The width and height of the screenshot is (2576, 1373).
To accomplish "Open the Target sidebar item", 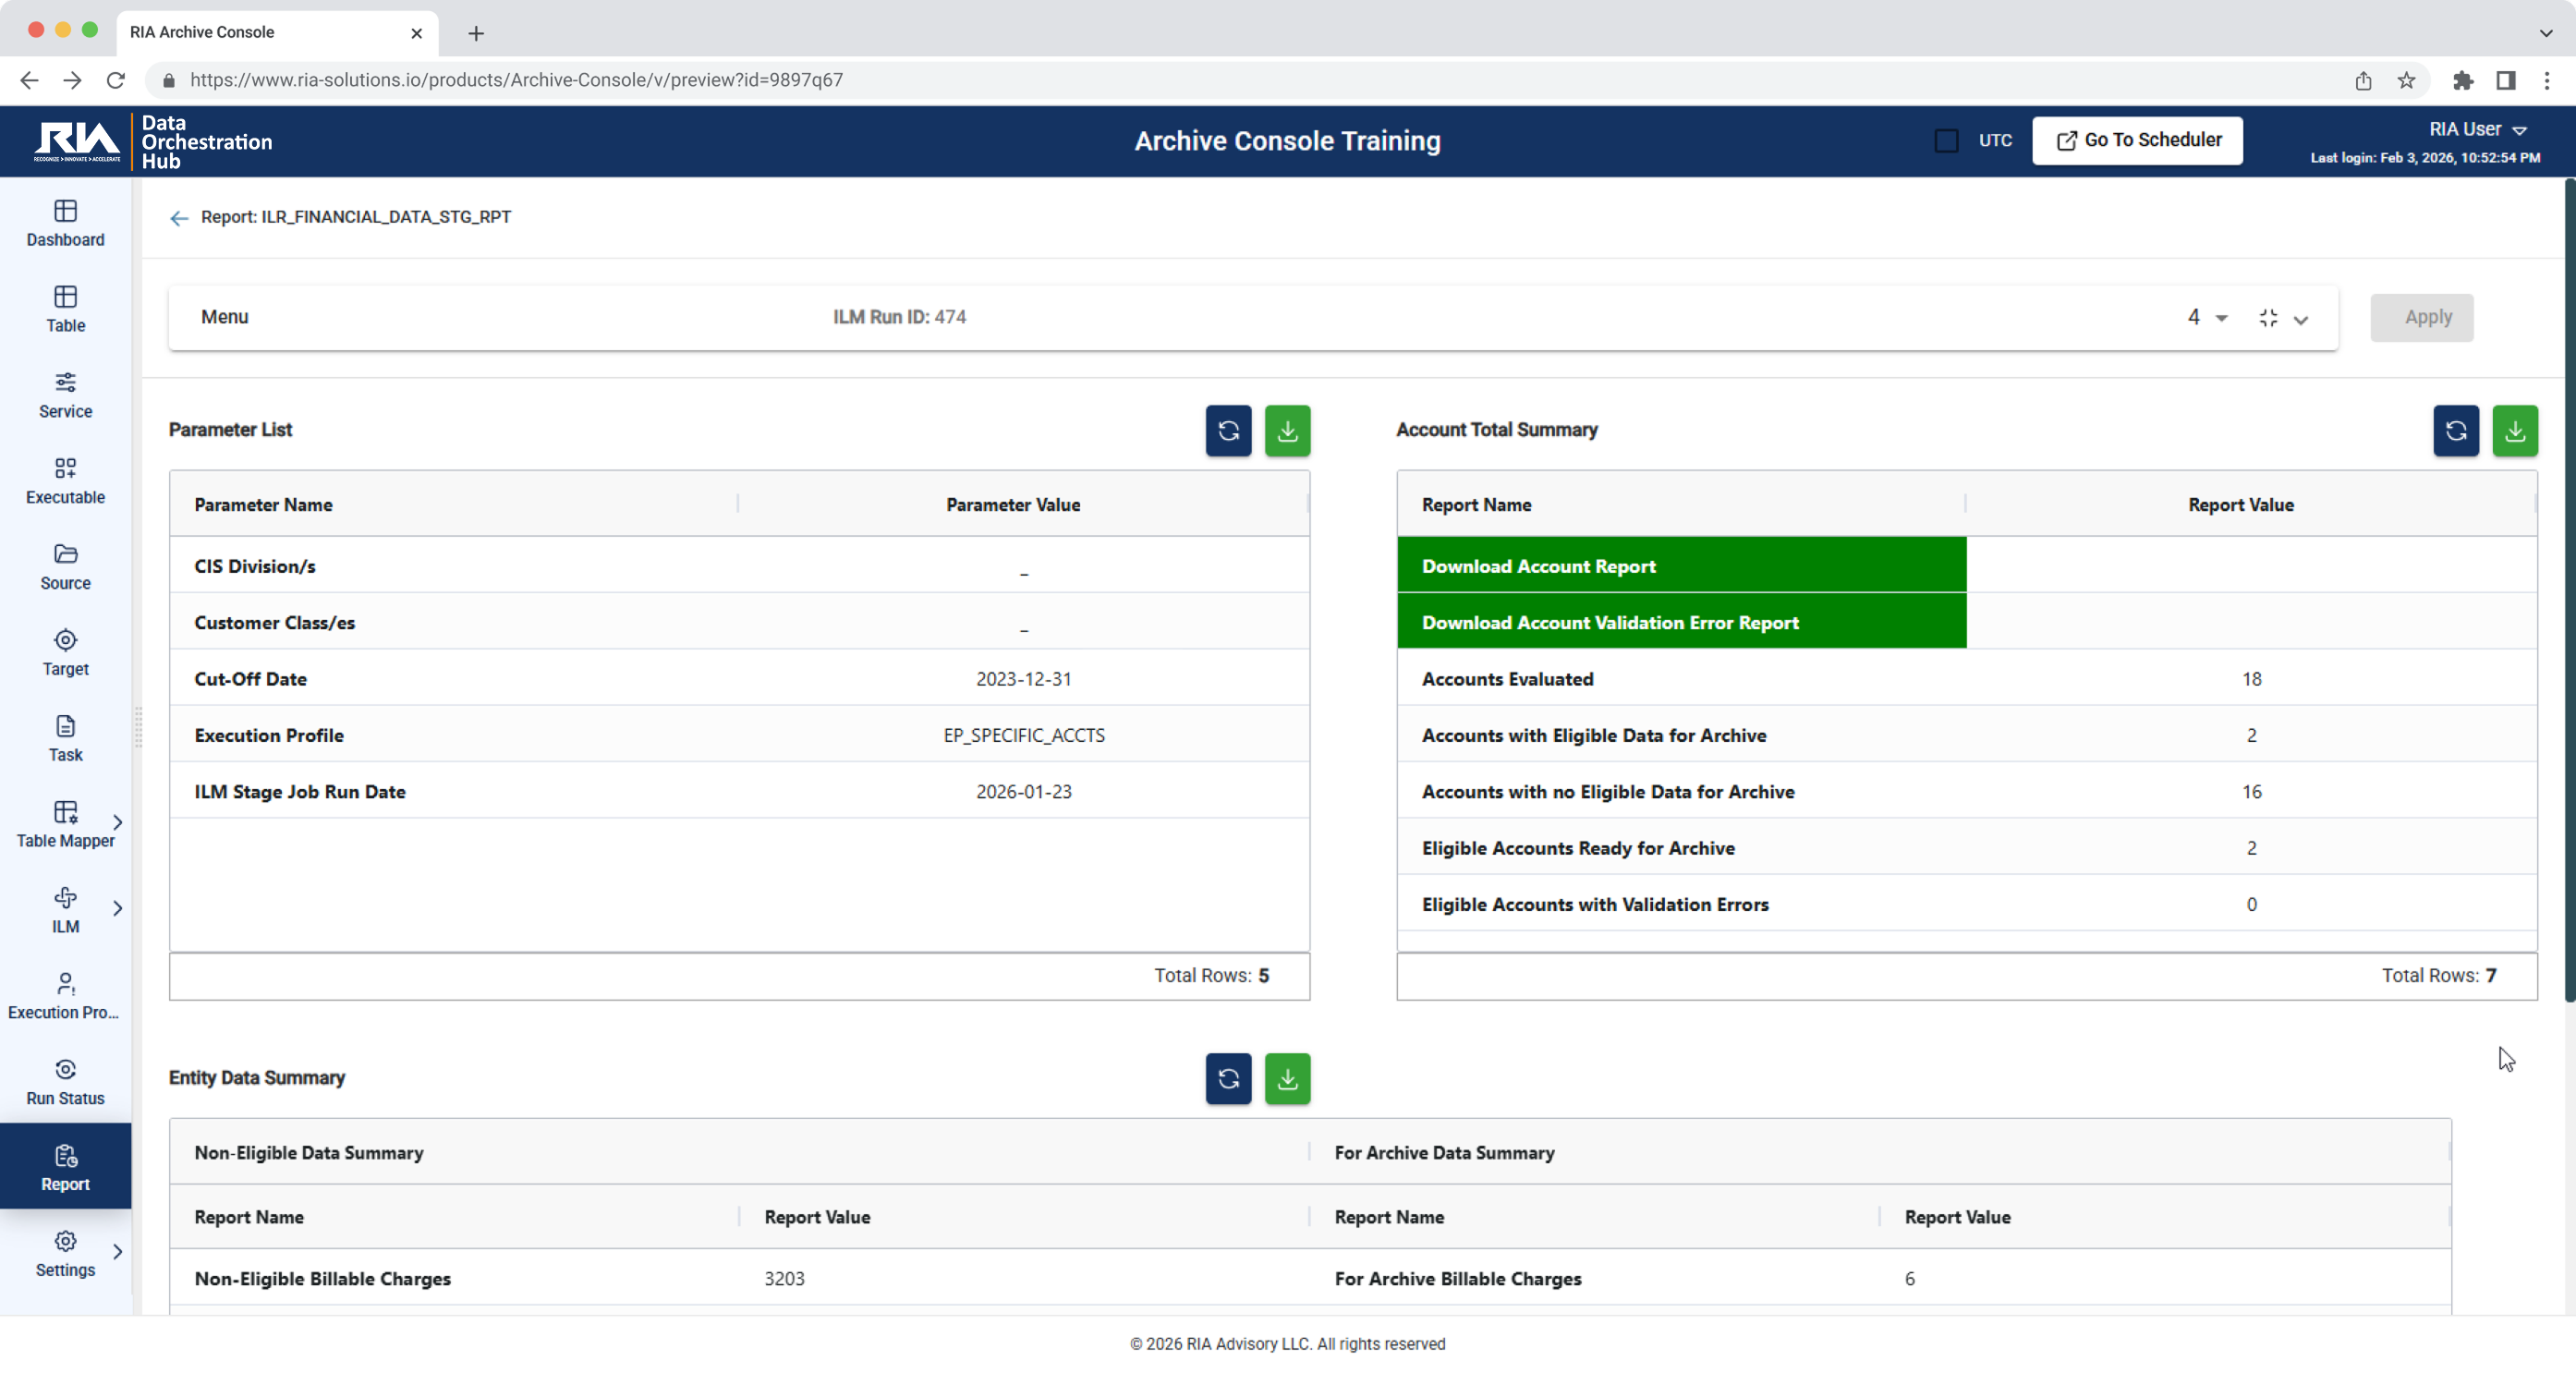I will [x=65, y=654].
